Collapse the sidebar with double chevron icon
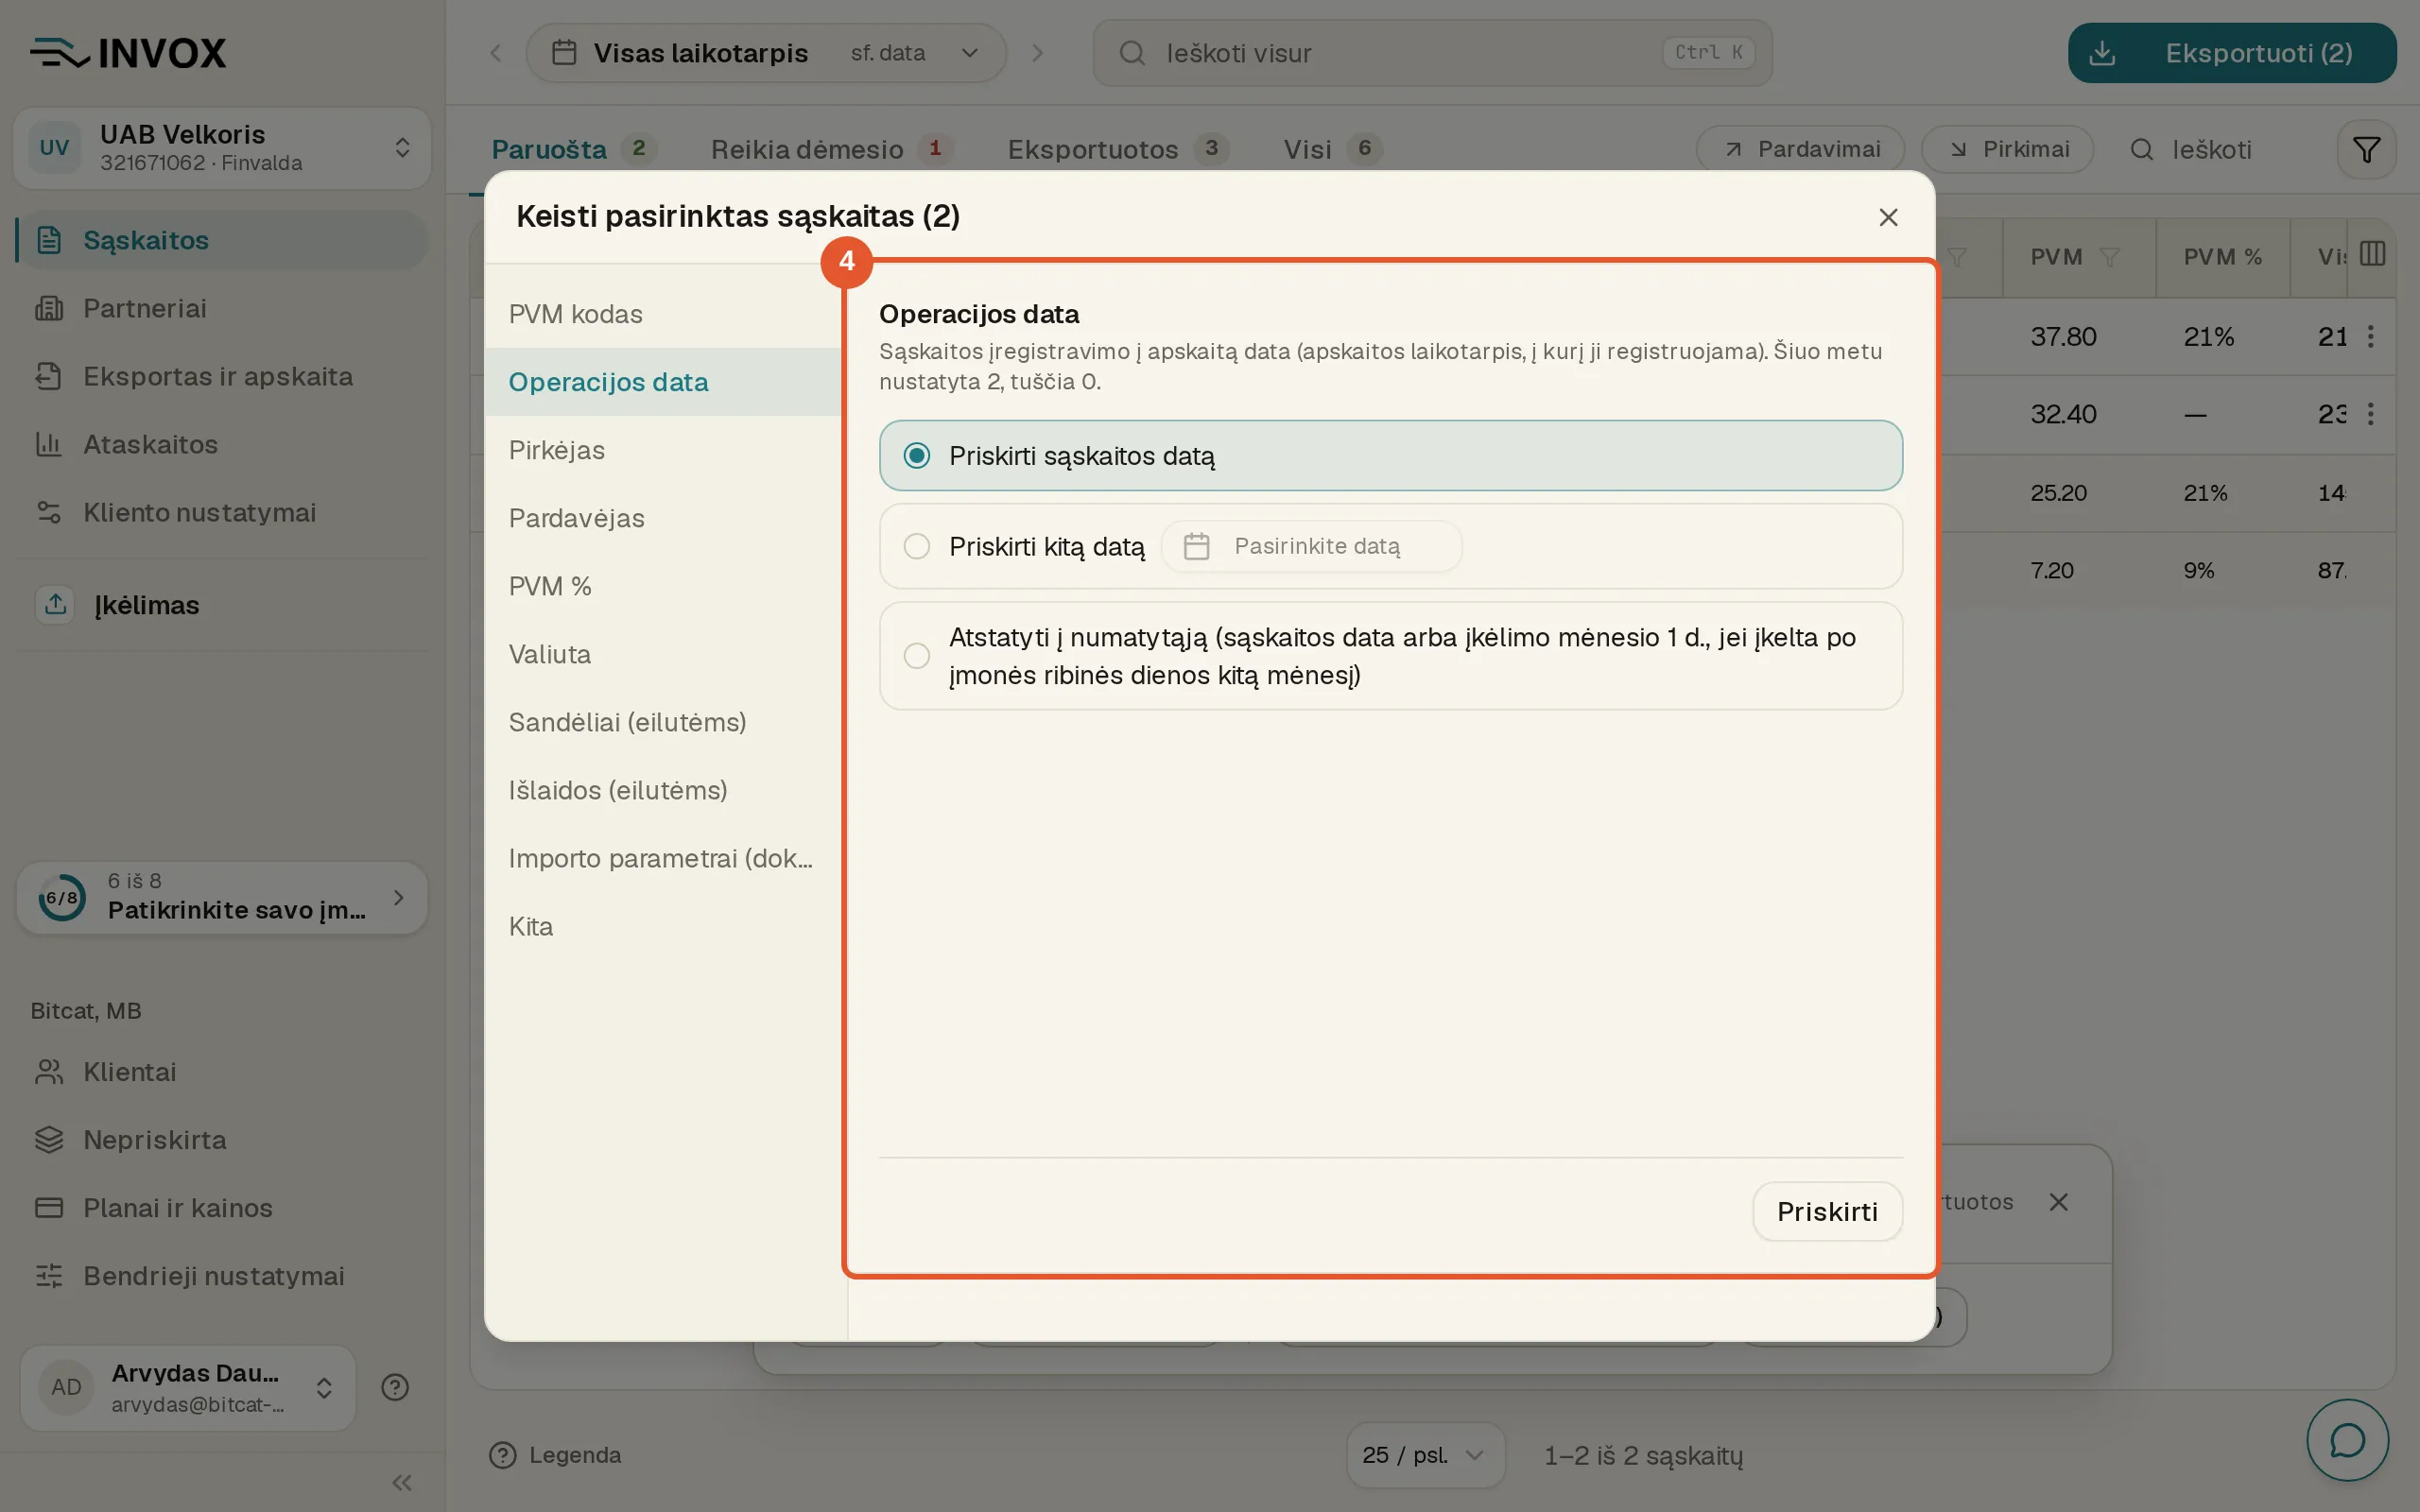The height and width of the screenshot is (1512, 2420). 402,1482
